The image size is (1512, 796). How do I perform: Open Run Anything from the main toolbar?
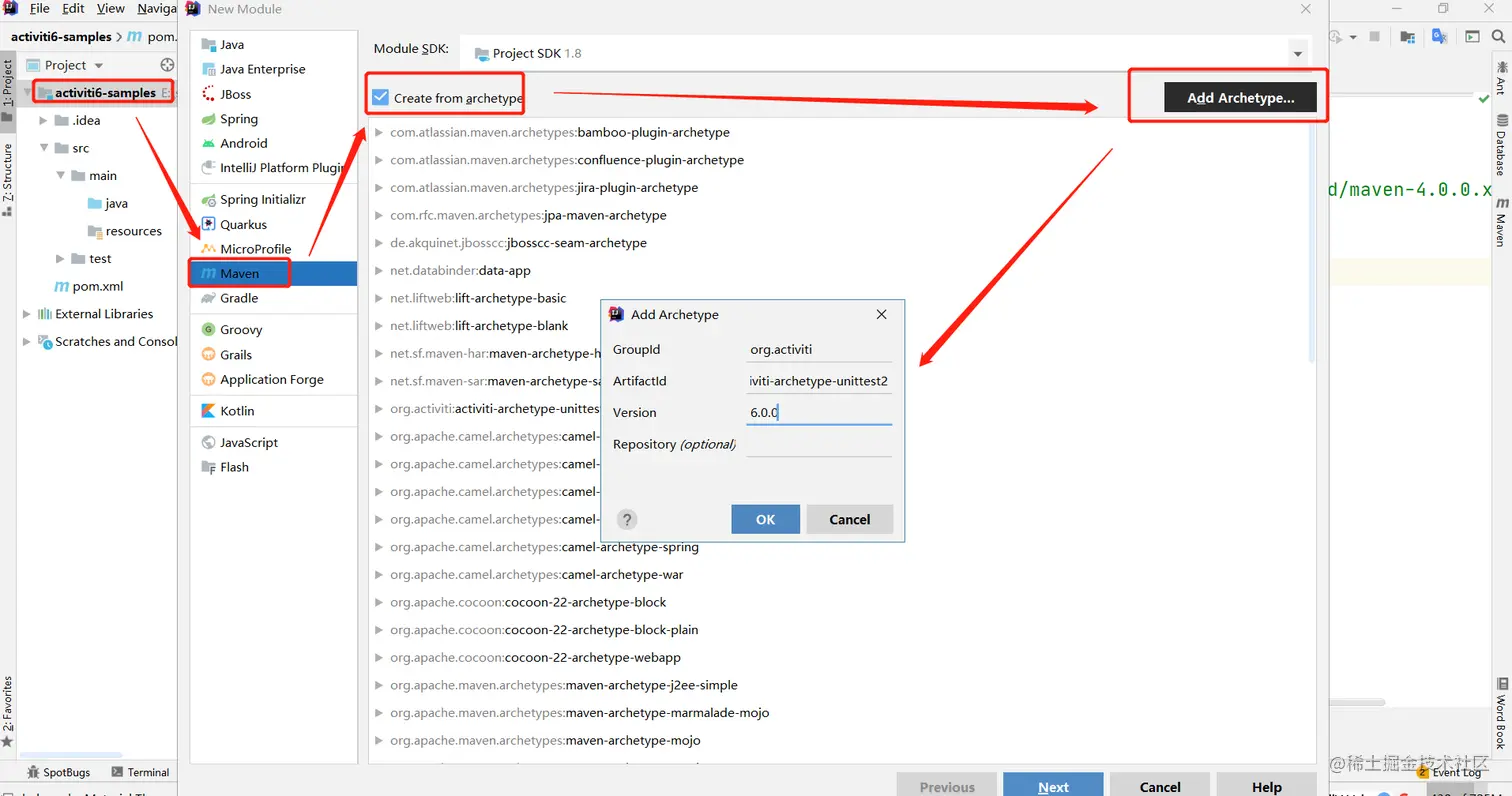pos(1472,37)
